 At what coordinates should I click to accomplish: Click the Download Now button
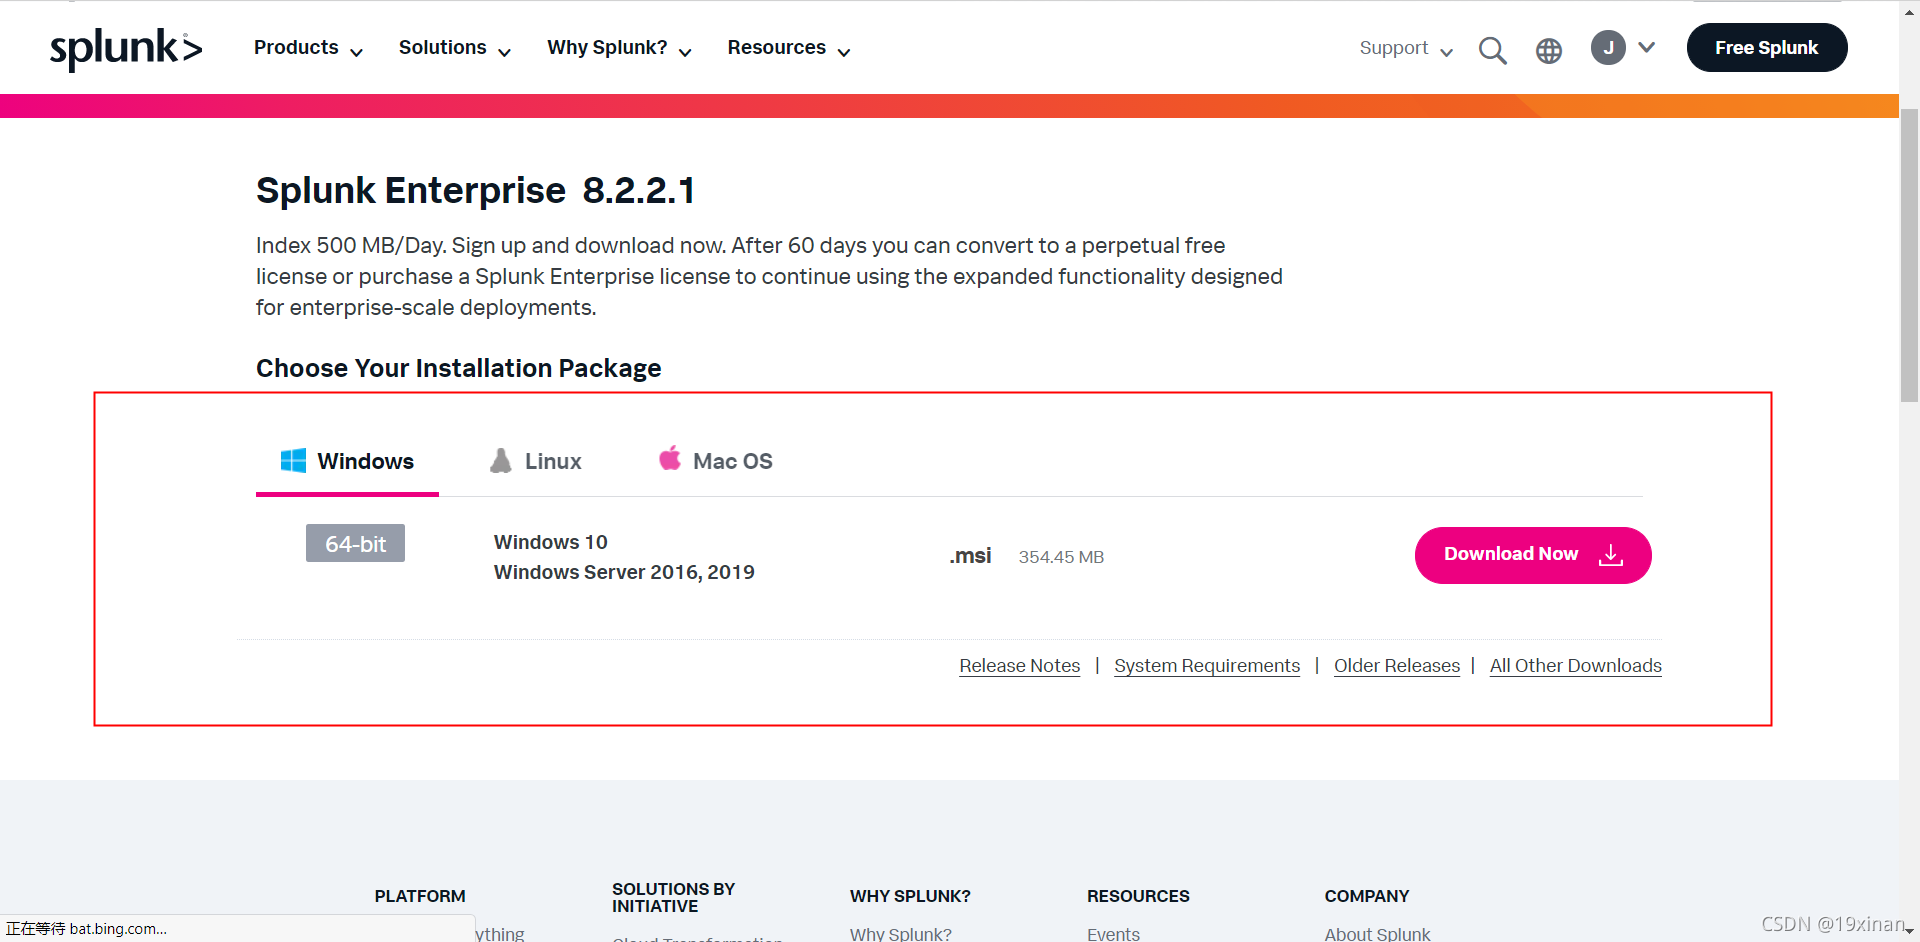tap(1533, 555)
